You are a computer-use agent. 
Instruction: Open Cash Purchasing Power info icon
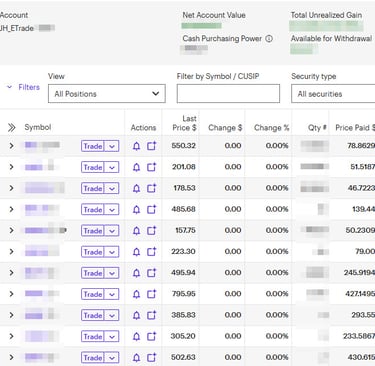[x=269, y=39]
